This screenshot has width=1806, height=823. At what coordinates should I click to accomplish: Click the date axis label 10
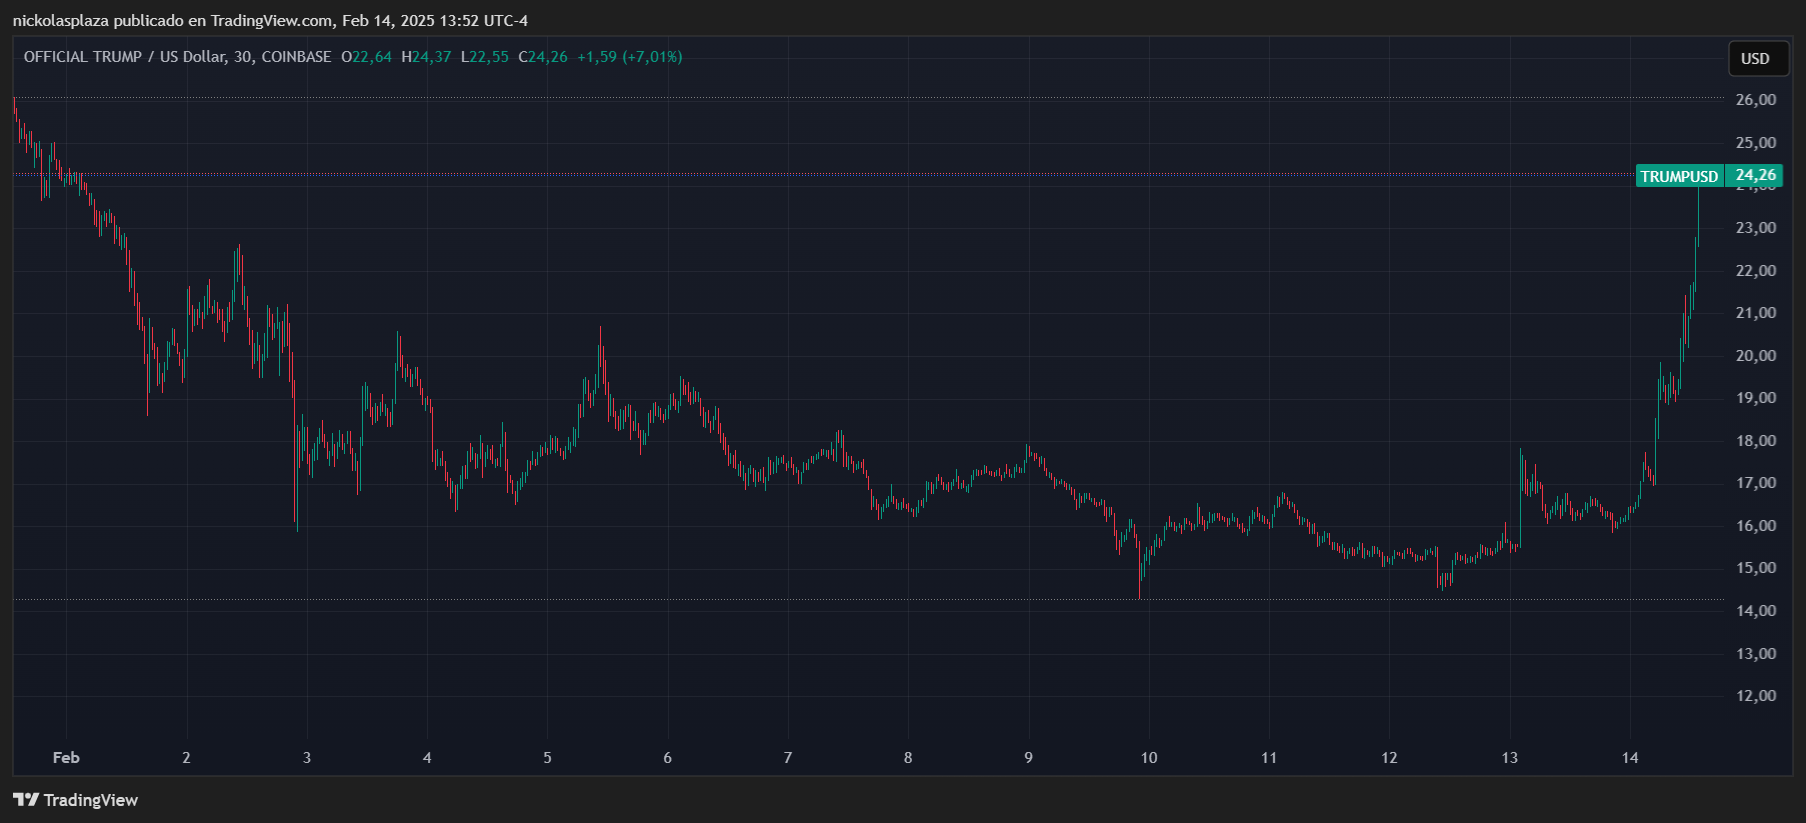tap(1149, 758)
